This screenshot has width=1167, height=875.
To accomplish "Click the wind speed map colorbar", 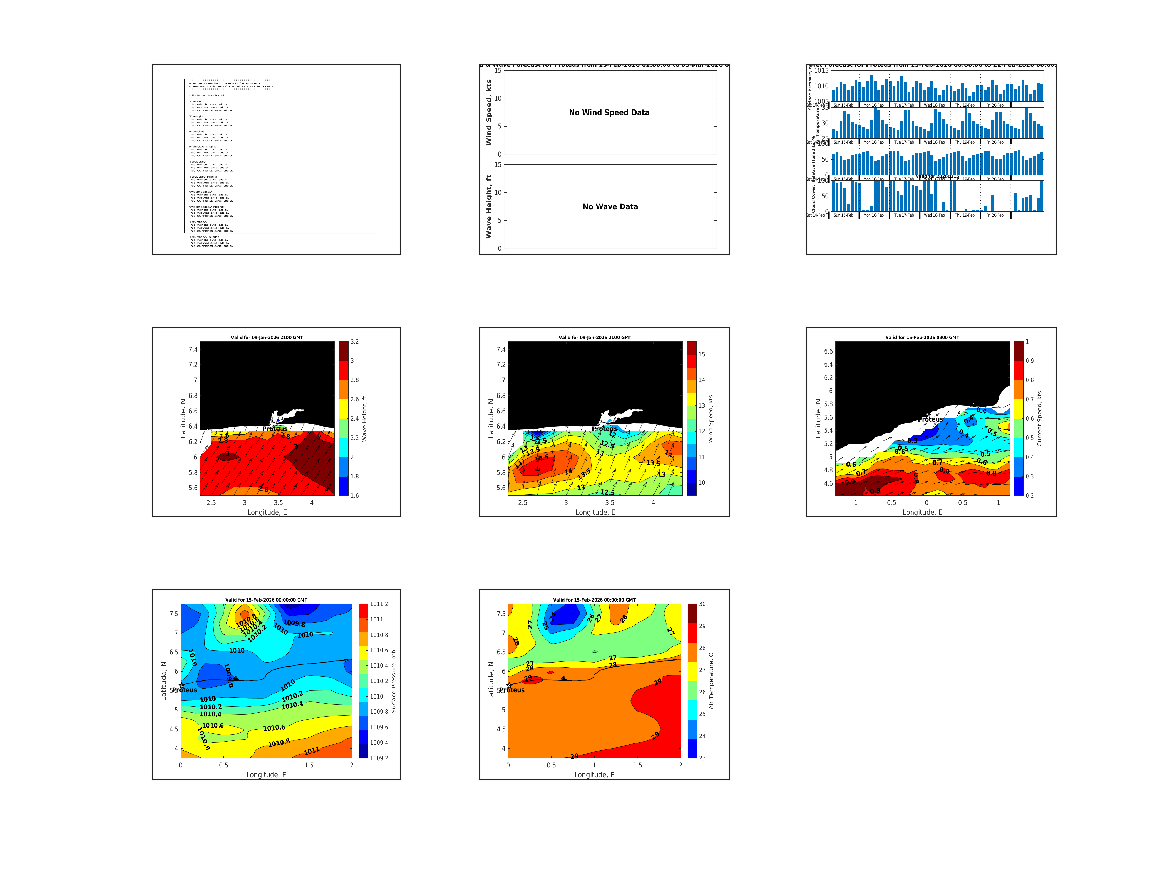I will click(x=691, y=418).
